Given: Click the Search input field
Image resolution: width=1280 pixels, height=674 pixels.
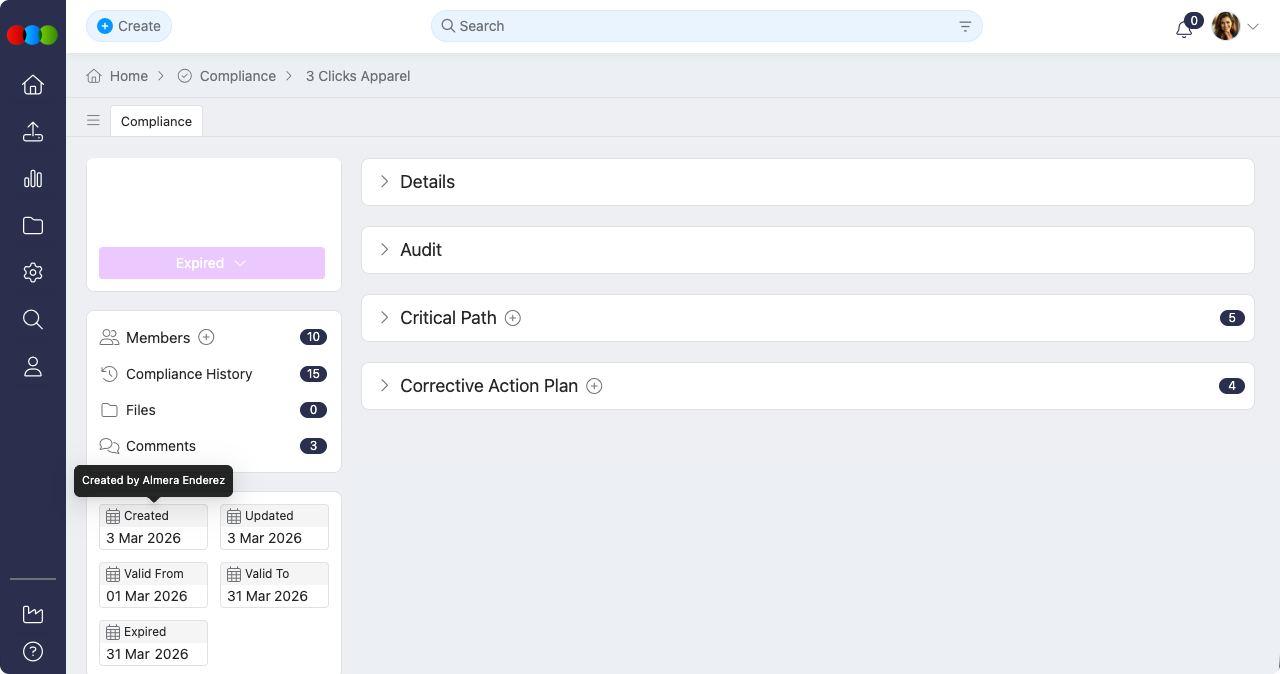Looking at the screenshot, I should pyautogui.click(x=700, y=26).
